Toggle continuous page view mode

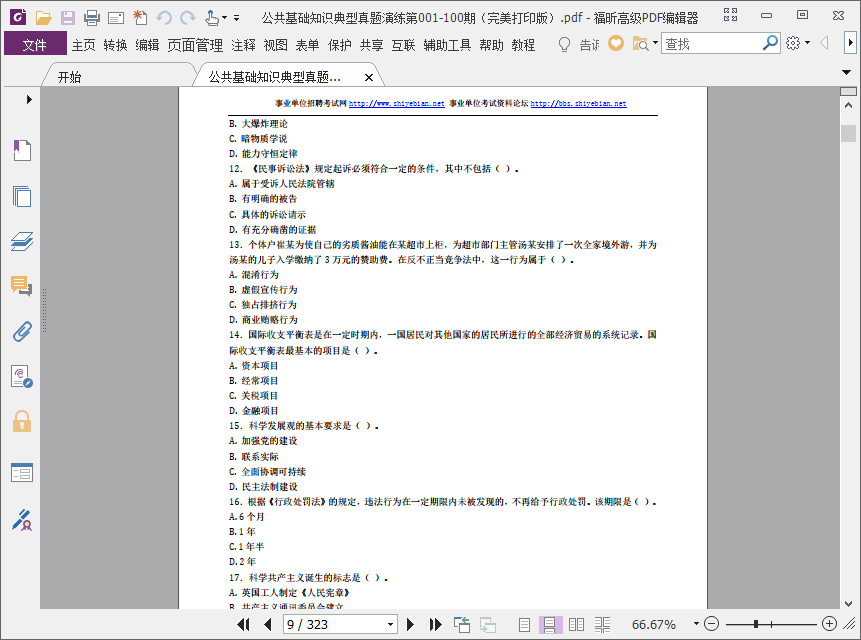coord(550,624)
